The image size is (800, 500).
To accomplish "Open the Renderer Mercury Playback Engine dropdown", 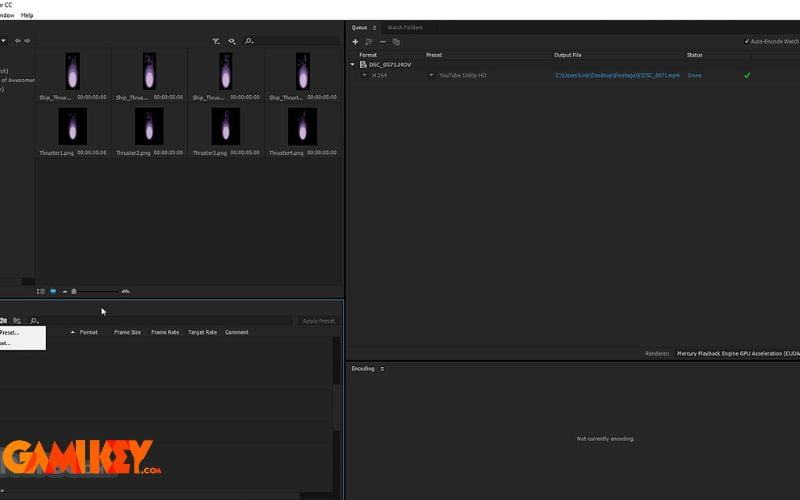I will pyautogui.click(x=738, y=354).
